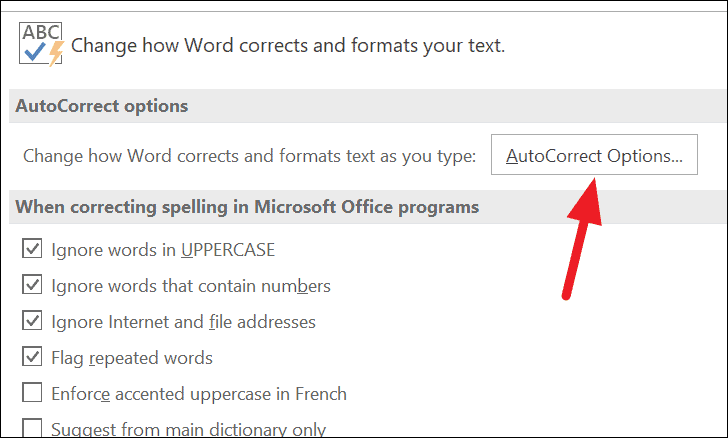Click the 'Flag repeated words' label text
This screenshot has width=728, height=438.
coord(132,358)
